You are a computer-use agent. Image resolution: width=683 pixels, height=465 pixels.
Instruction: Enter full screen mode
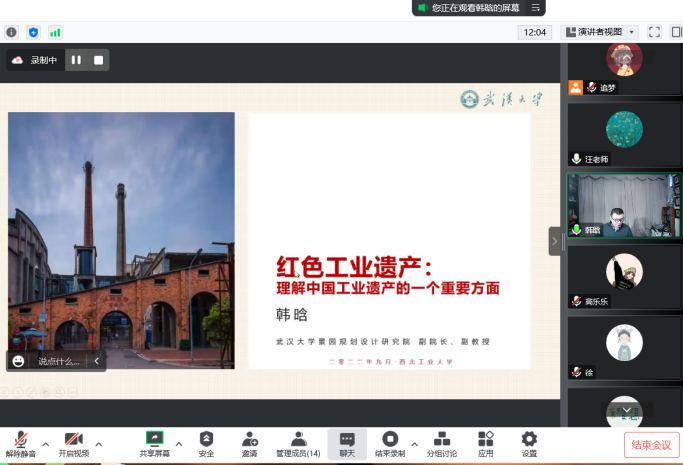pos(655,32)
